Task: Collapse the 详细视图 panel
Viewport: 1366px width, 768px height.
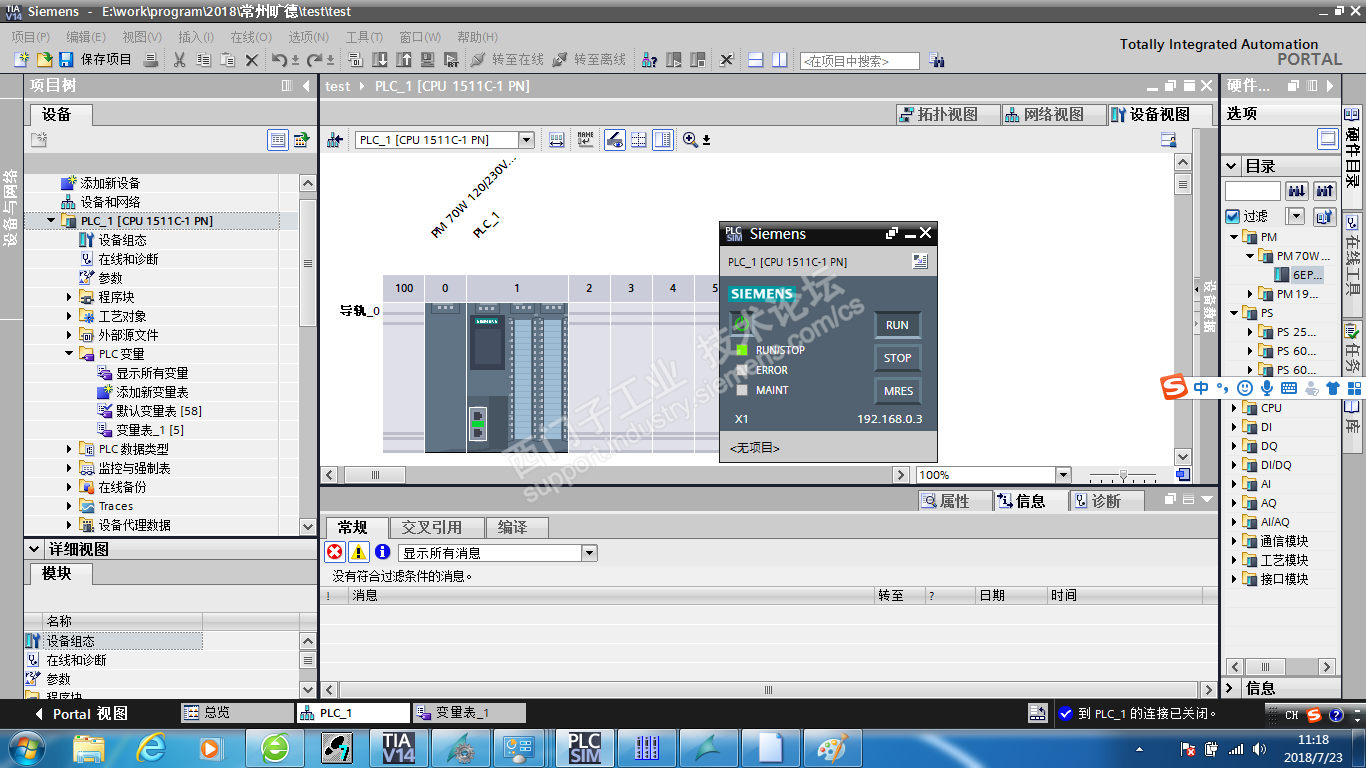Action: pyautogui.click(x=35, y=549)
